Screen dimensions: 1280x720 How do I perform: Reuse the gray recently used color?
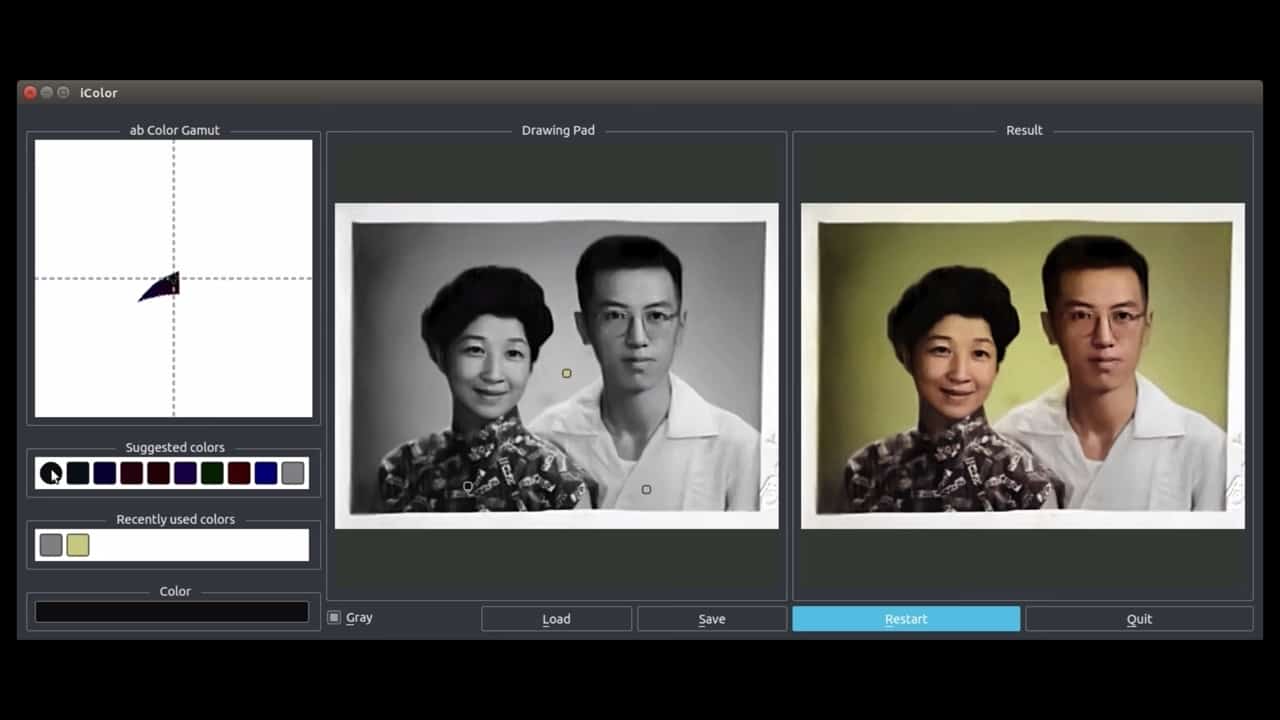tap(51, 545)
